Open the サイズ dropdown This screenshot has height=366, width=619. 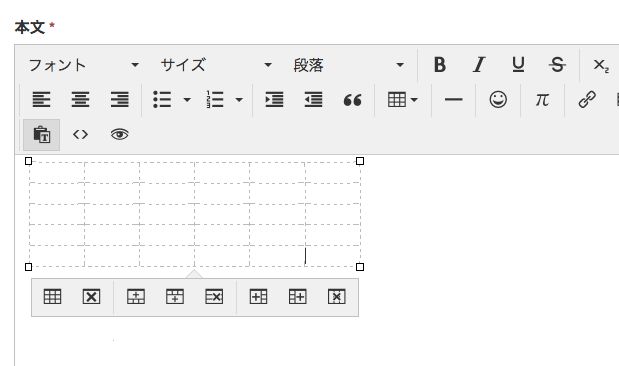[x=216, y=65]
